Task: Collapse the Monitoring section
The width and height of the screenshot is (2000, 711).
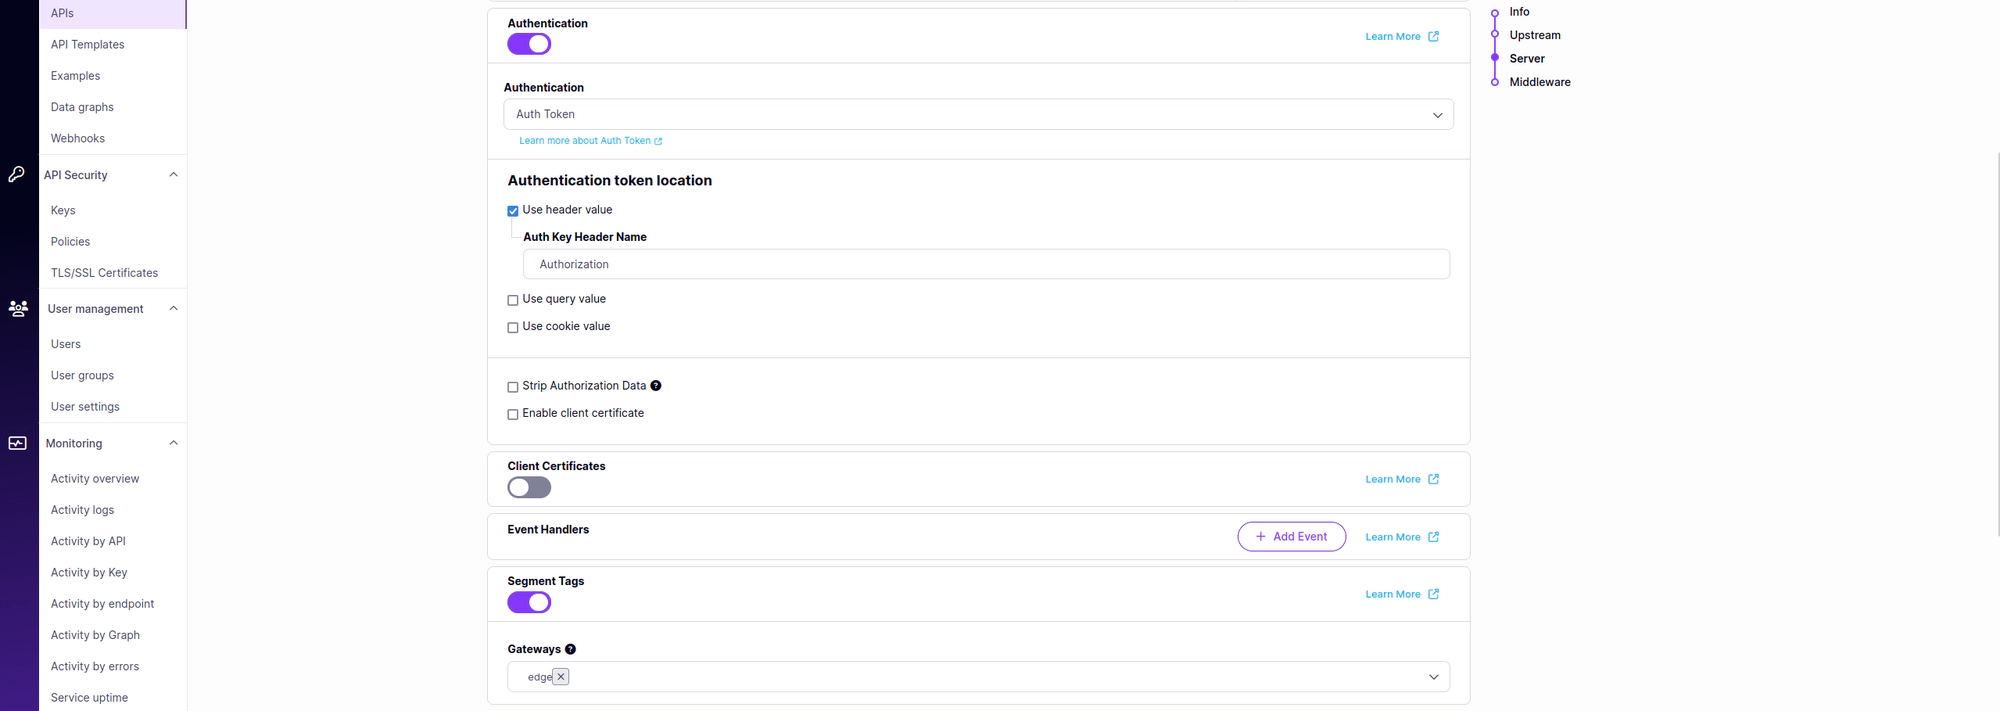Action: (173, 443)
